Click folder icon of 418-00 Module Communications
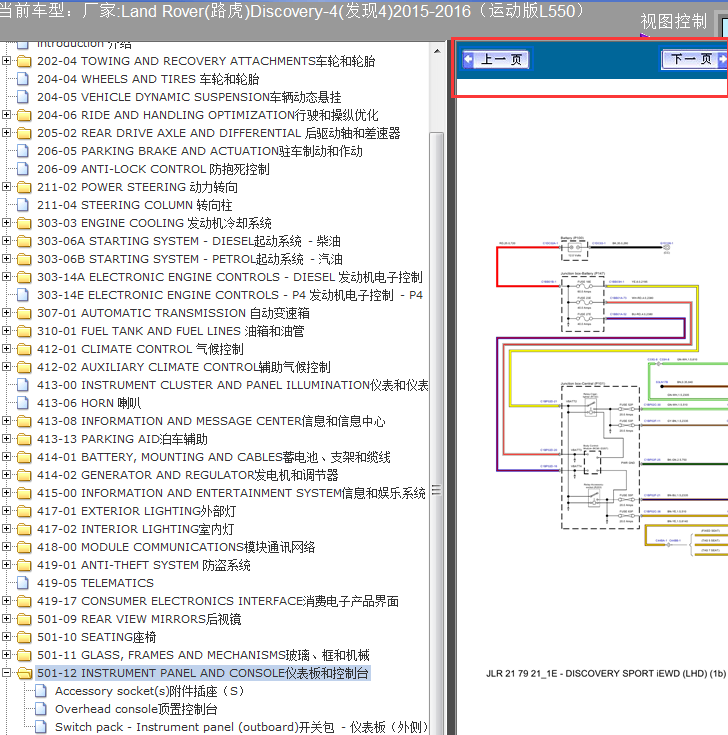 pos(24,548)
